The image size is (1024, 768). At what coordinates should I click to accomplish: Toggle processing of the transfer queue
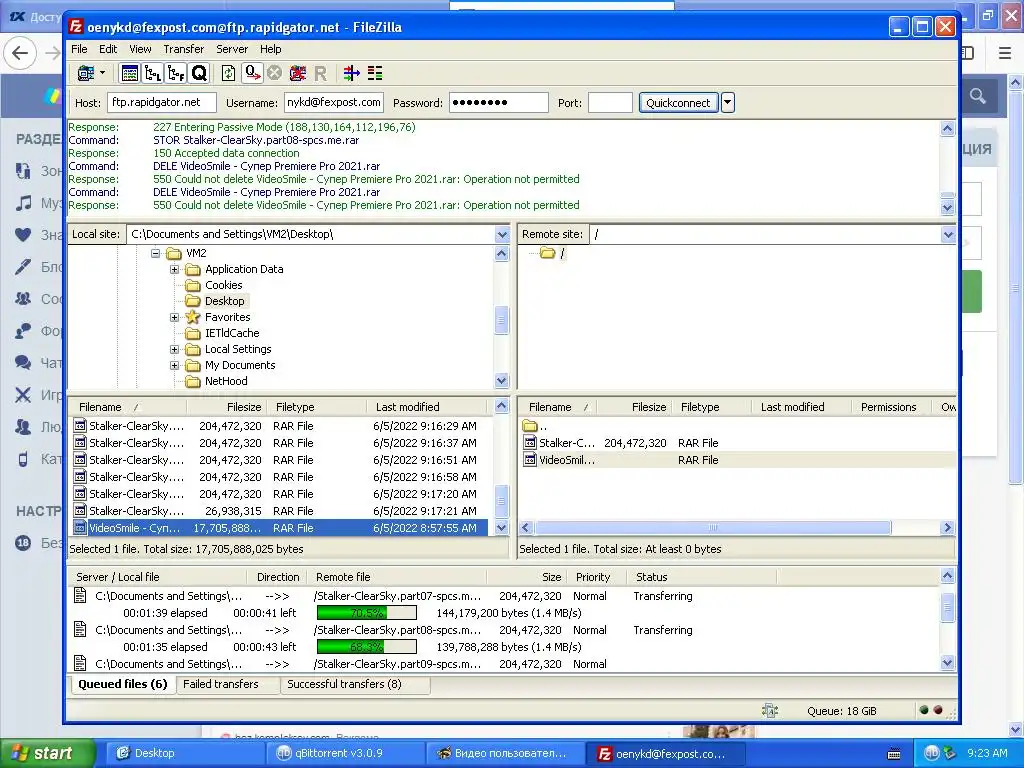tap(252, 73)
